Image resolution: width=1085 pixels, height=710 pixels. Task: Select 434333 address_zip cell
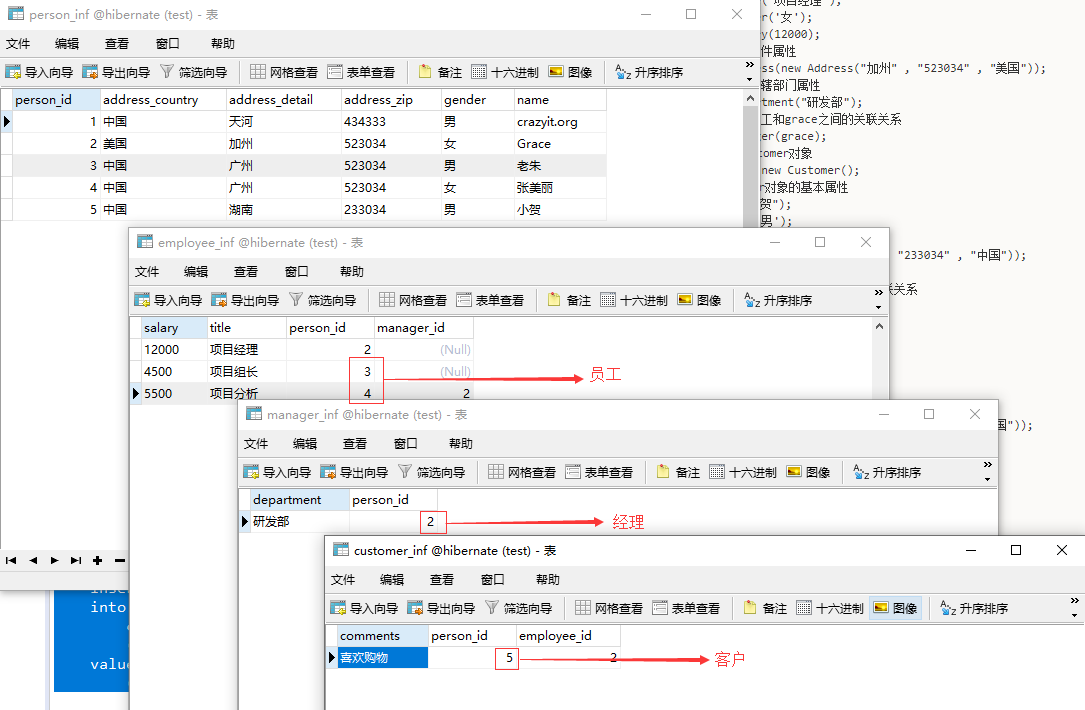pos(392,122)
